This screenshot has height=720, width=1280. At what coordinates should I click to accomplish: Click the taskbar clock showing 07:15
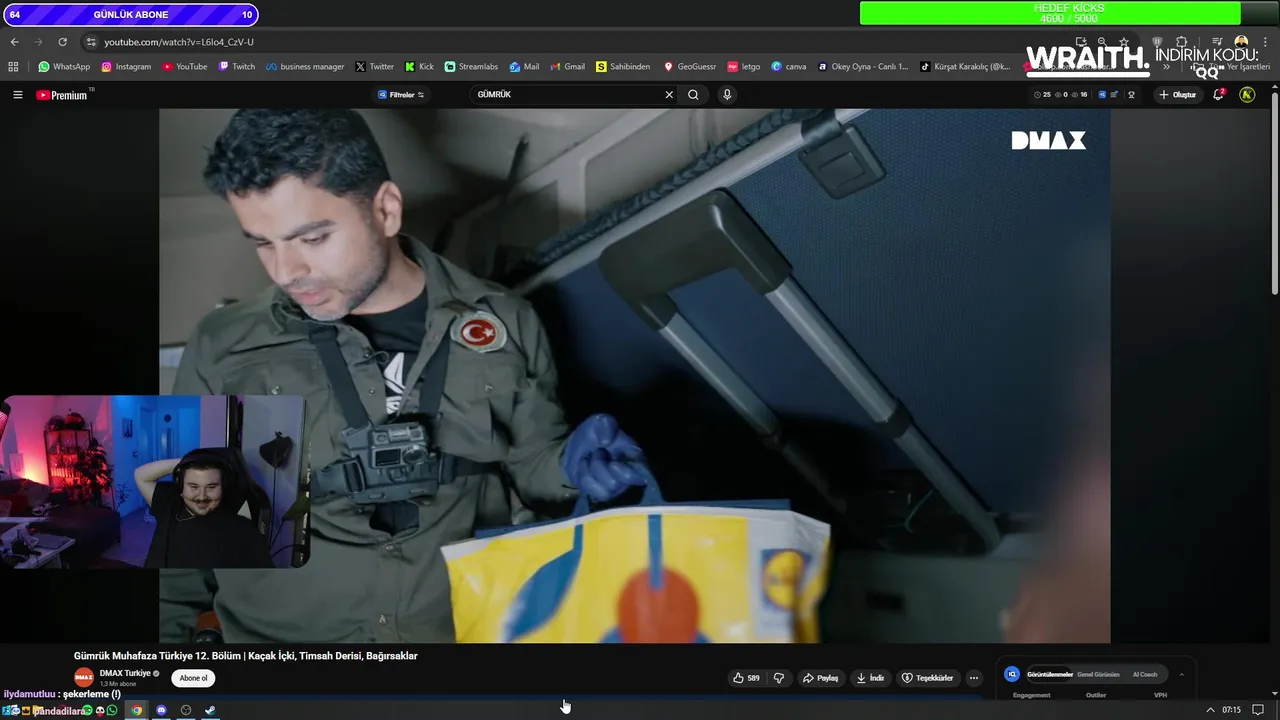click(x=1231, y=710)
